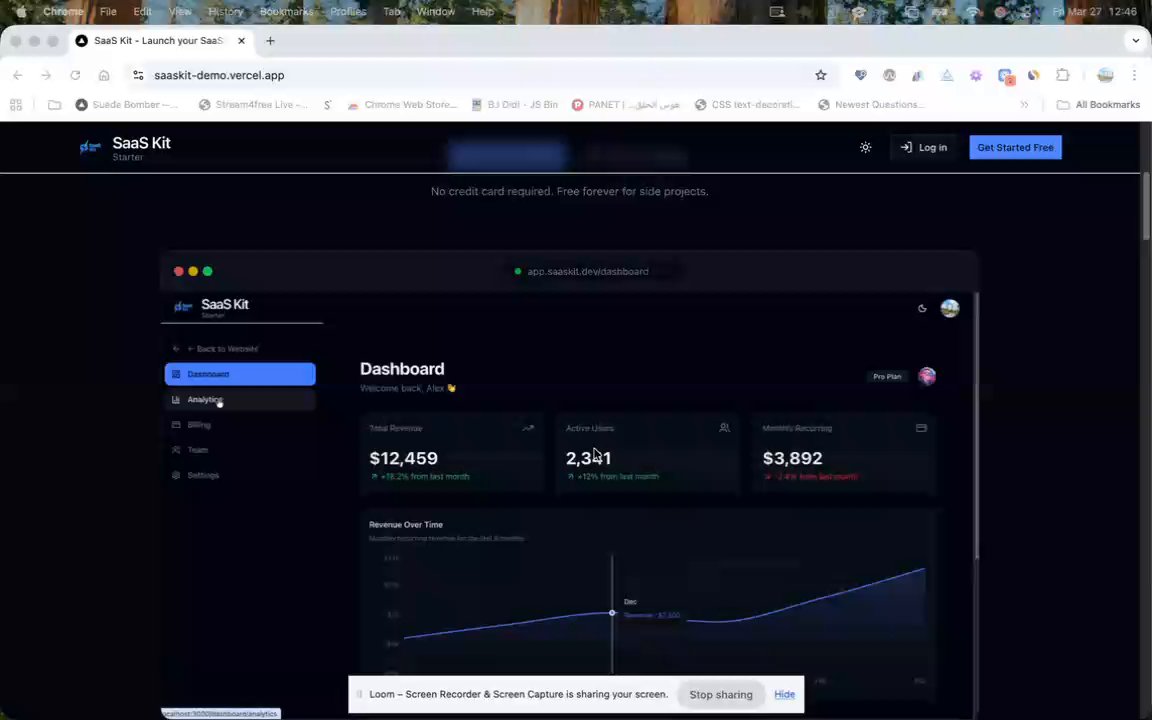The height and width of the screenshot is (720, 1152).
Task: Open the Apple menu
Action: pos(21,12)
